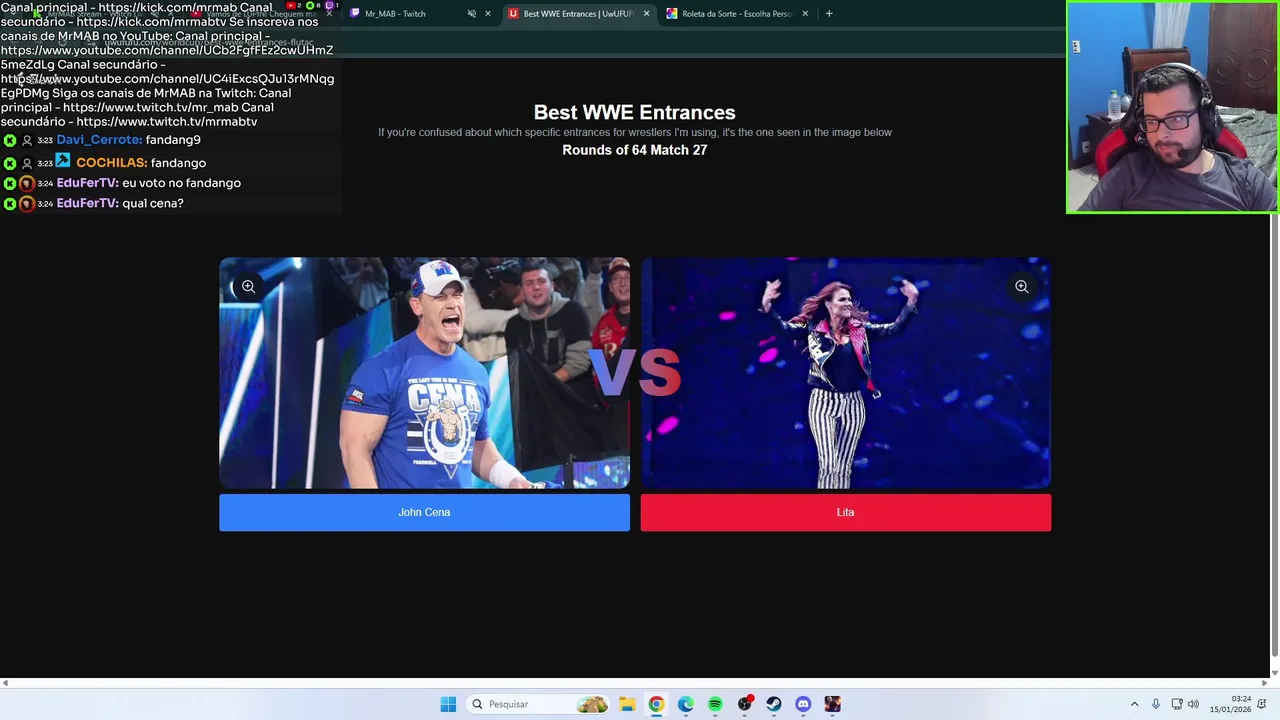1280x720 pixels.
Task: Select the Lita entrance picture
Action: tap(845, 373)
